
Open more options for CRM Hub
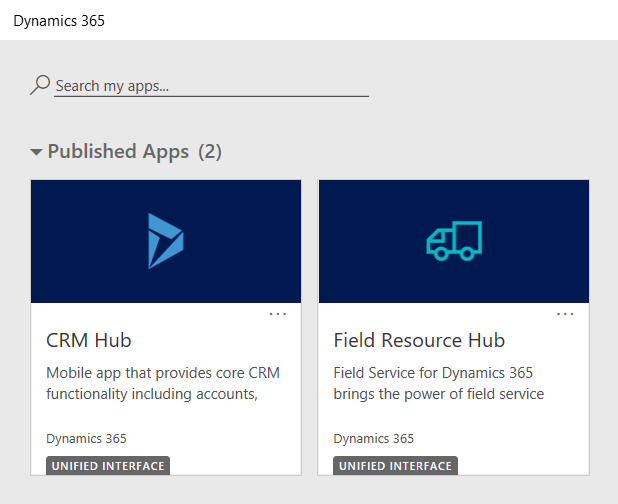point(278,314)
